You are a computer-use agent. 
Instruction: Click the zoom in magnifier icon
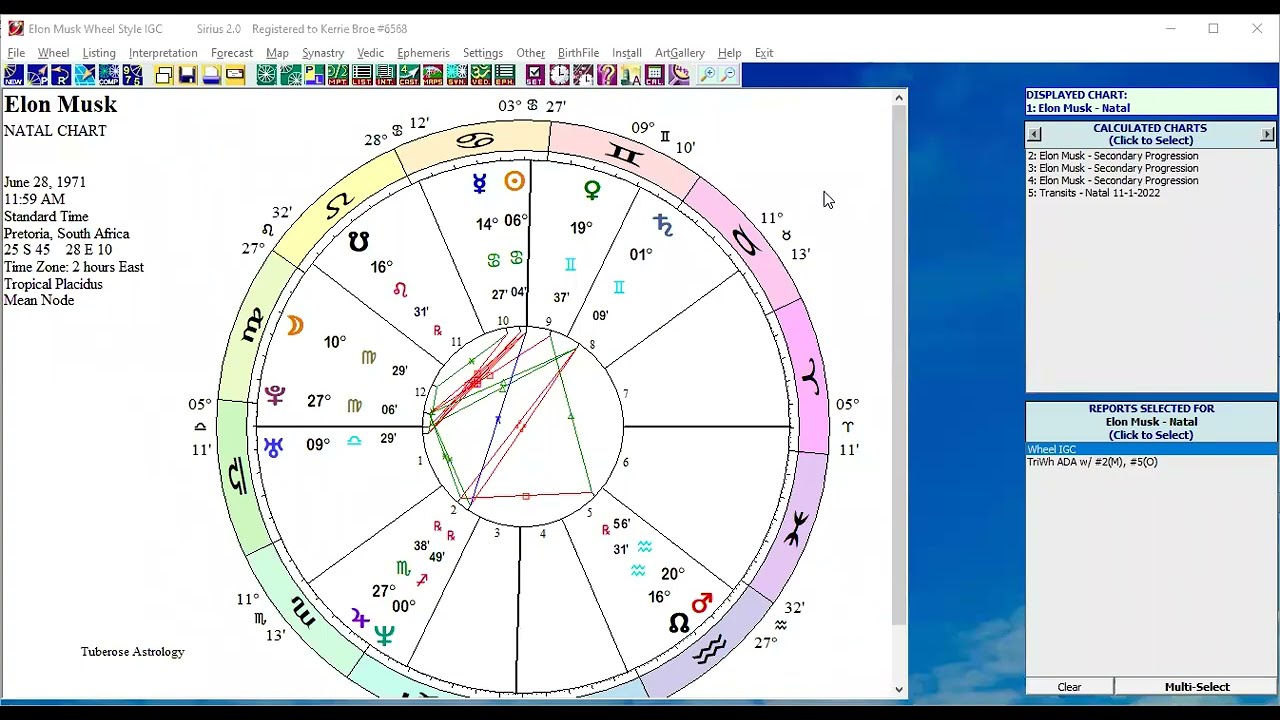pyautogui.click(x=707, y=74)
